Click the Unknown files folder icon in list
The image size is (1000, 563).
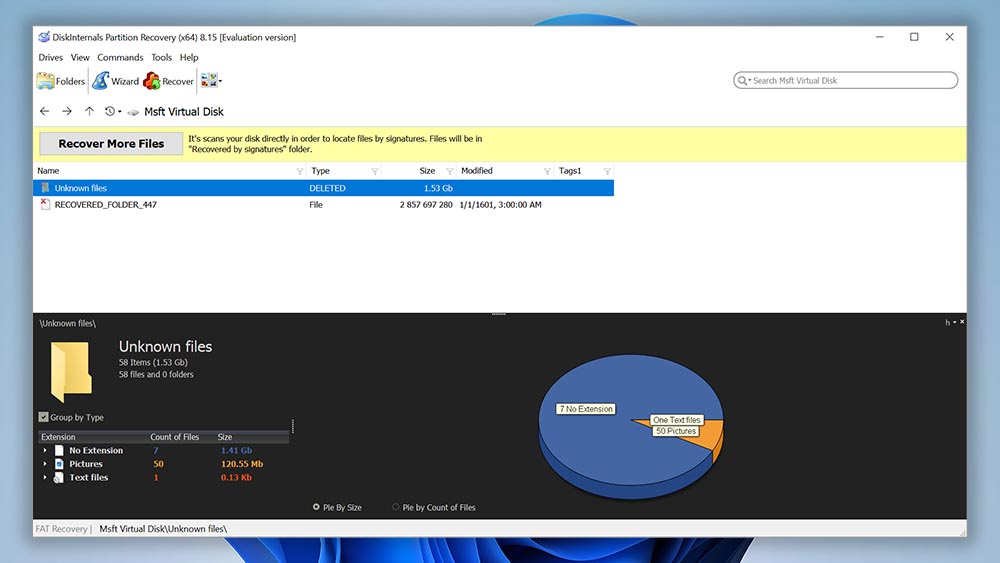point(45,187)
